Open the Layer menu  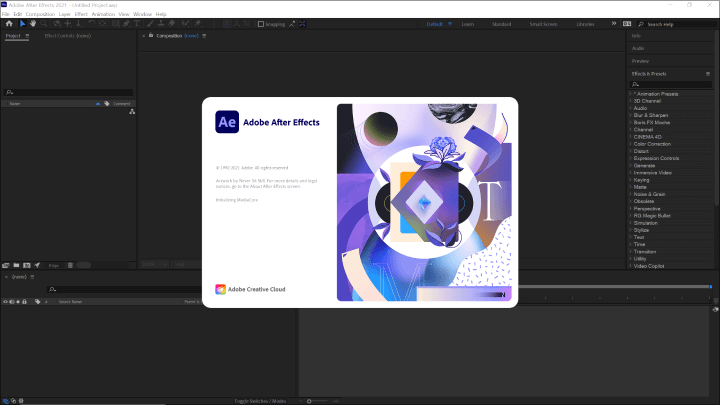(64, 14)
